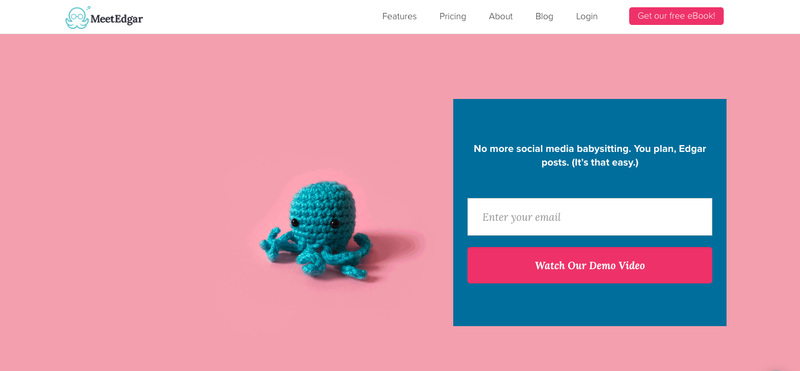Focus the Enter your email field

coord(590,217)
